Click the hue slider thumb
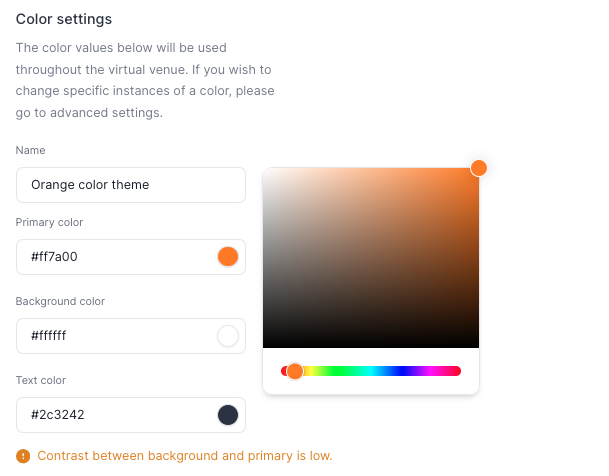The height and width of the screenshot is (476, 609). pos(295,371)
